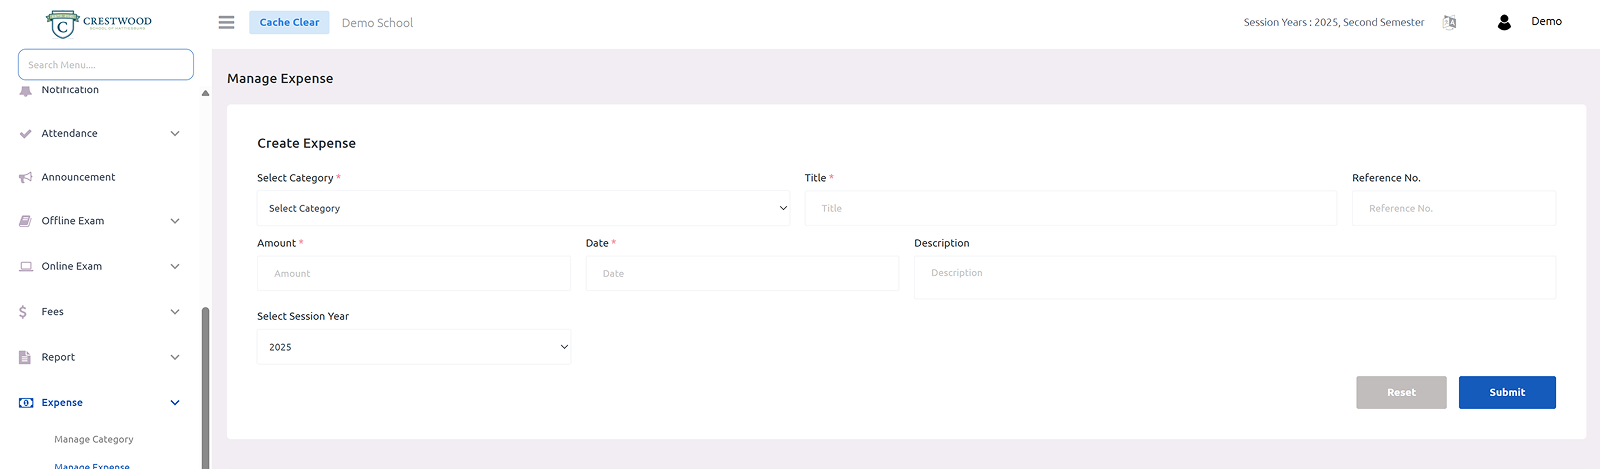Screen dimensions: 1601x469
Task: Click the Fees dollar sign icon
Action: pyautogui.click(x=23, y=312)
